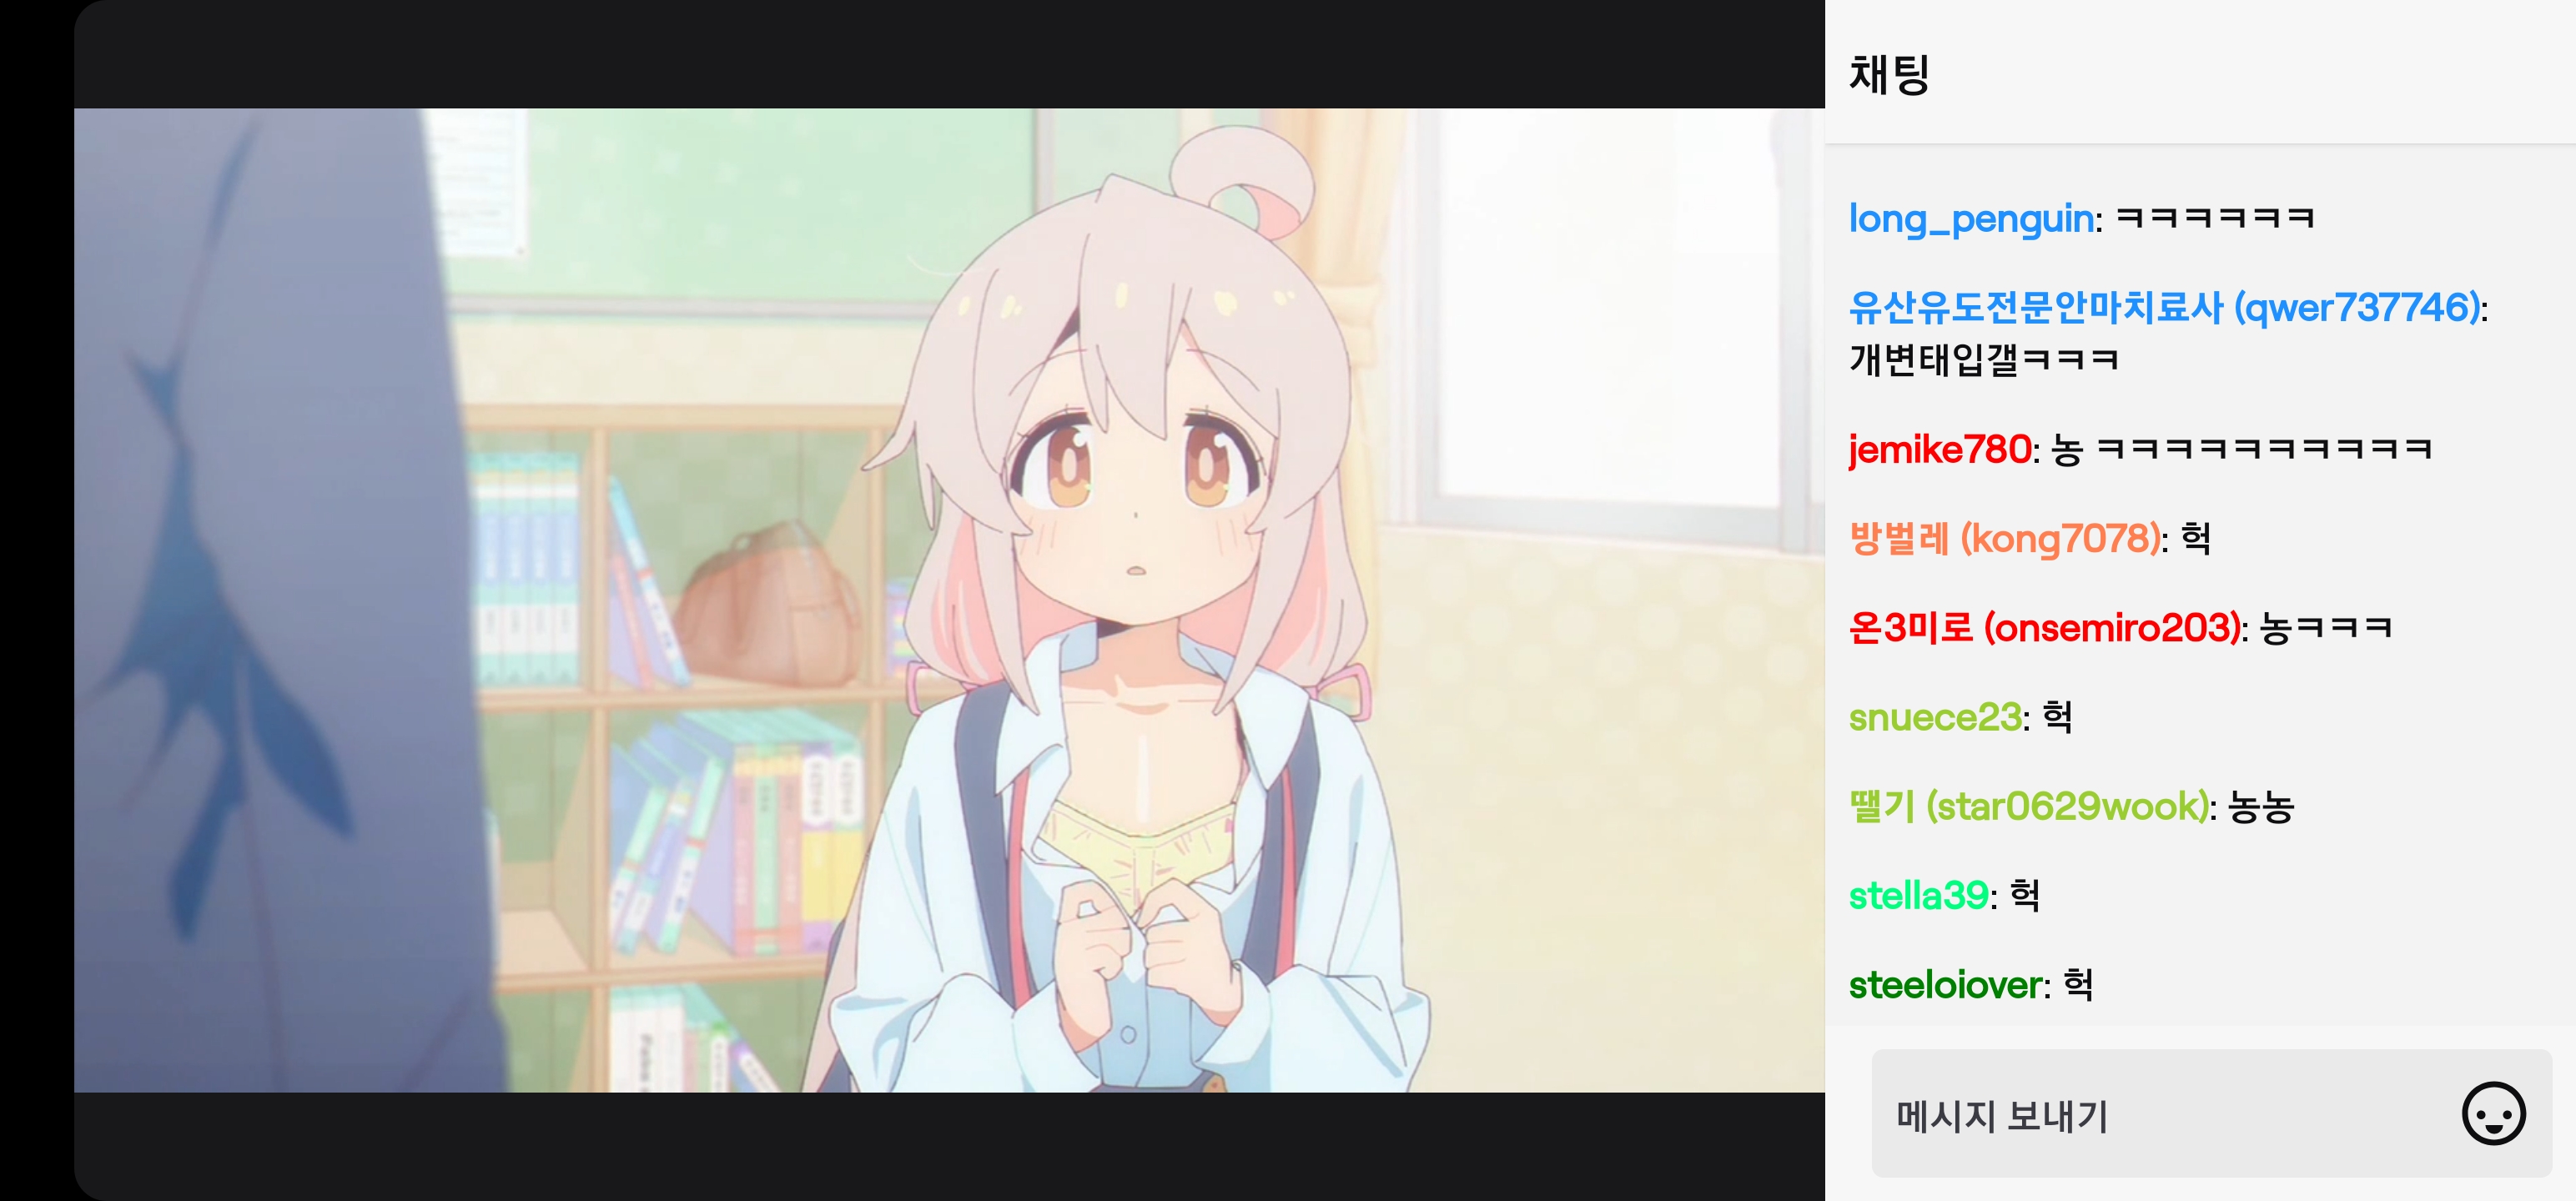The width and height of the screenshot is (2576, 1201).
Task: Click the black bar above the video
Action: (949, 54)
